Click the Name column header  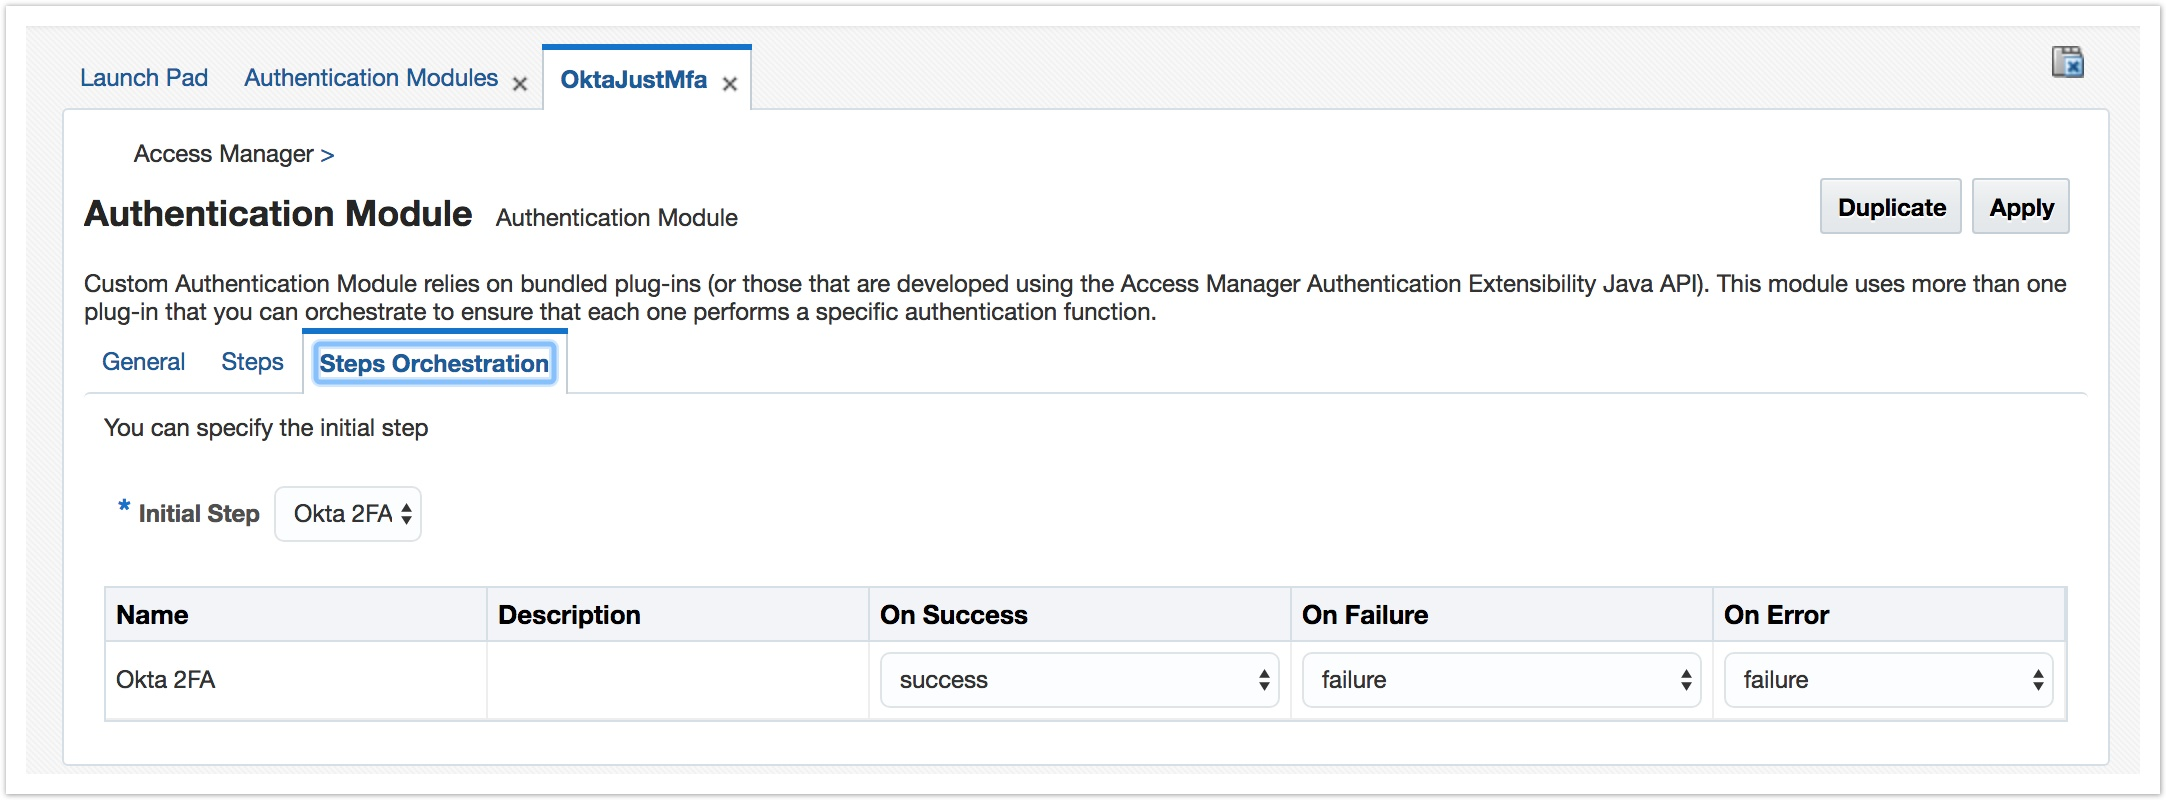152,615
